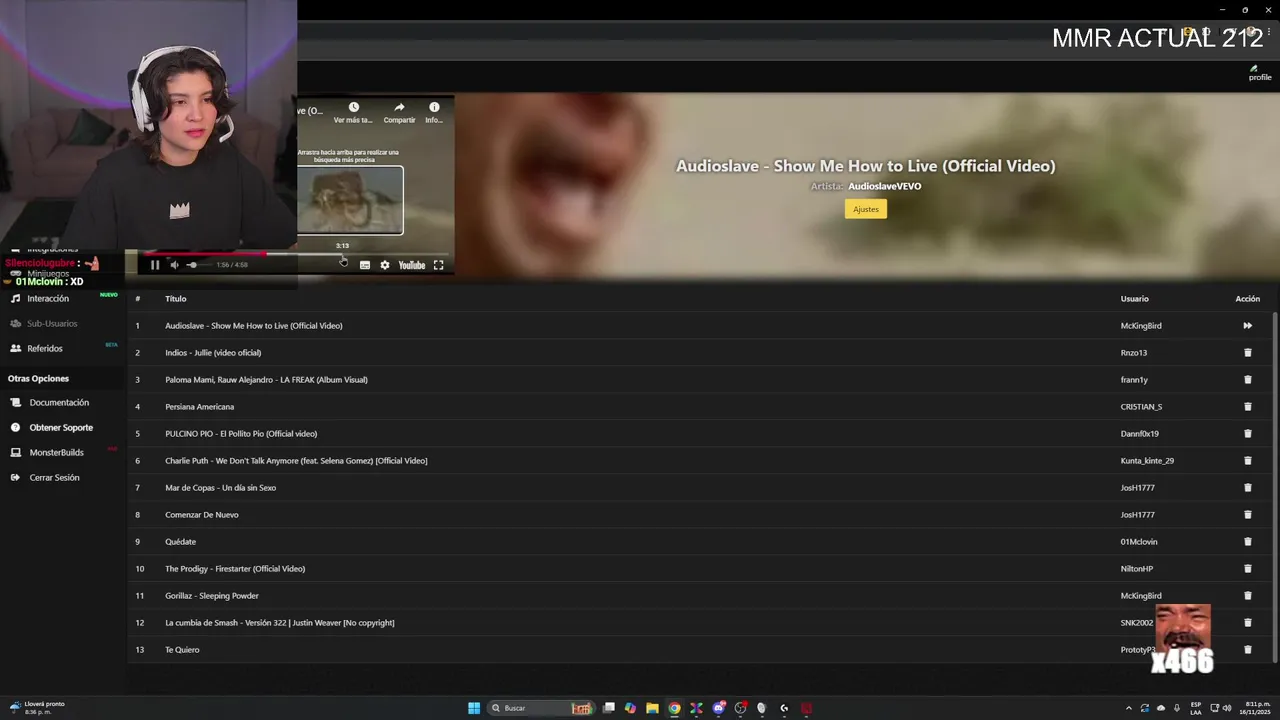
Task: Click the title Te Quiero
Action: pos(182,649)
